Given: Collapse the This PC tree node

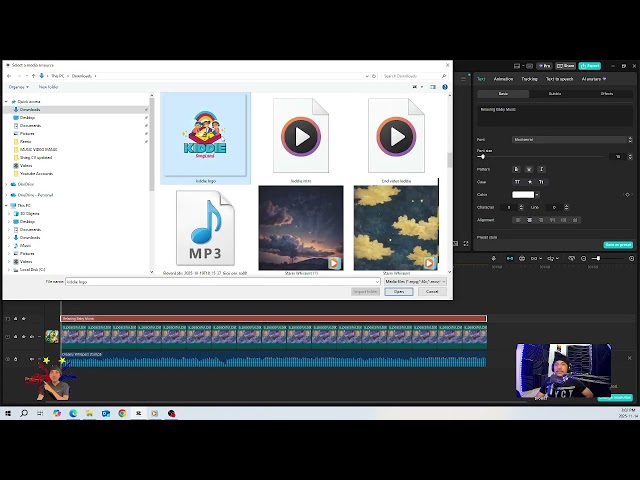Looking at the screenshot, I should (x=6, y=205).
